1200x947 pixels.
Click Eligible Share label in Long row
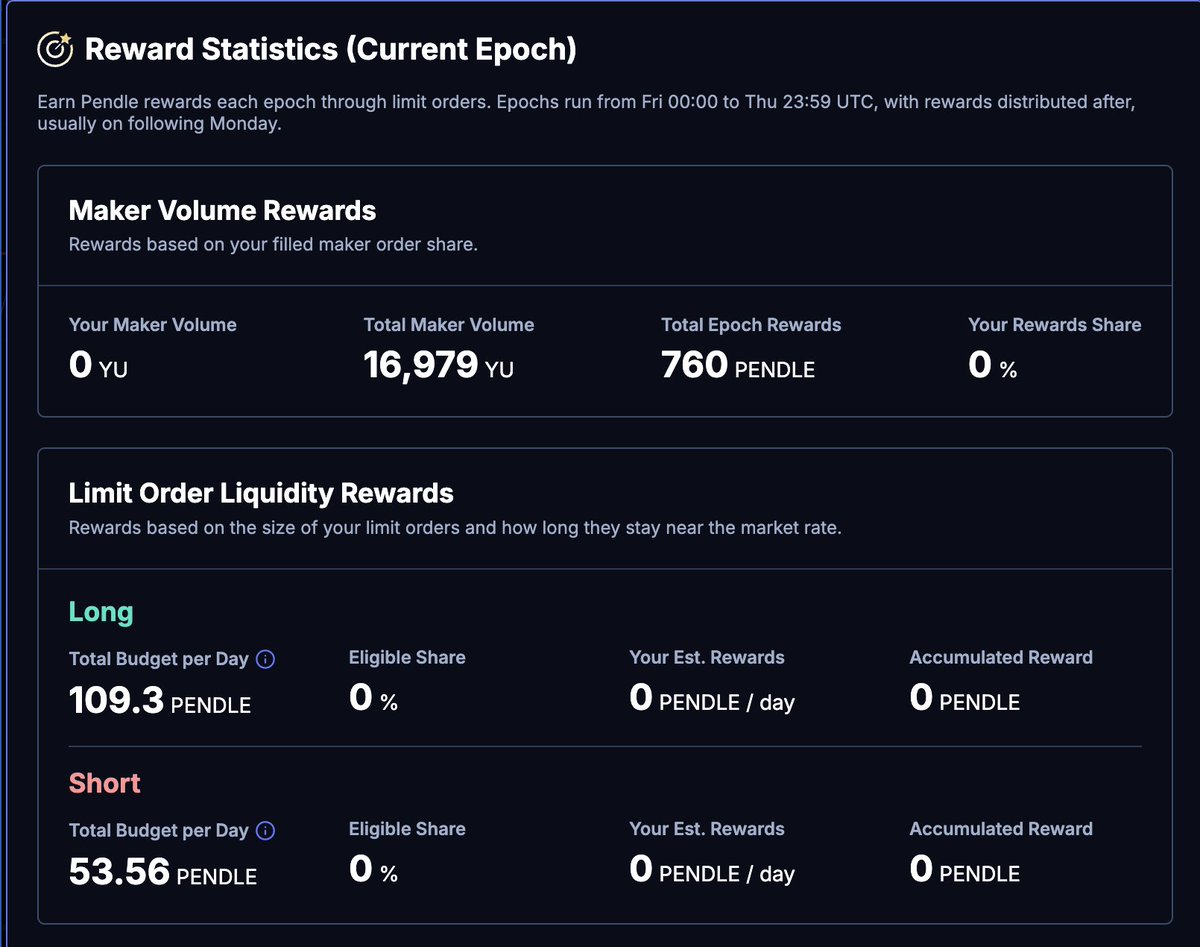[x=407, y=658]
